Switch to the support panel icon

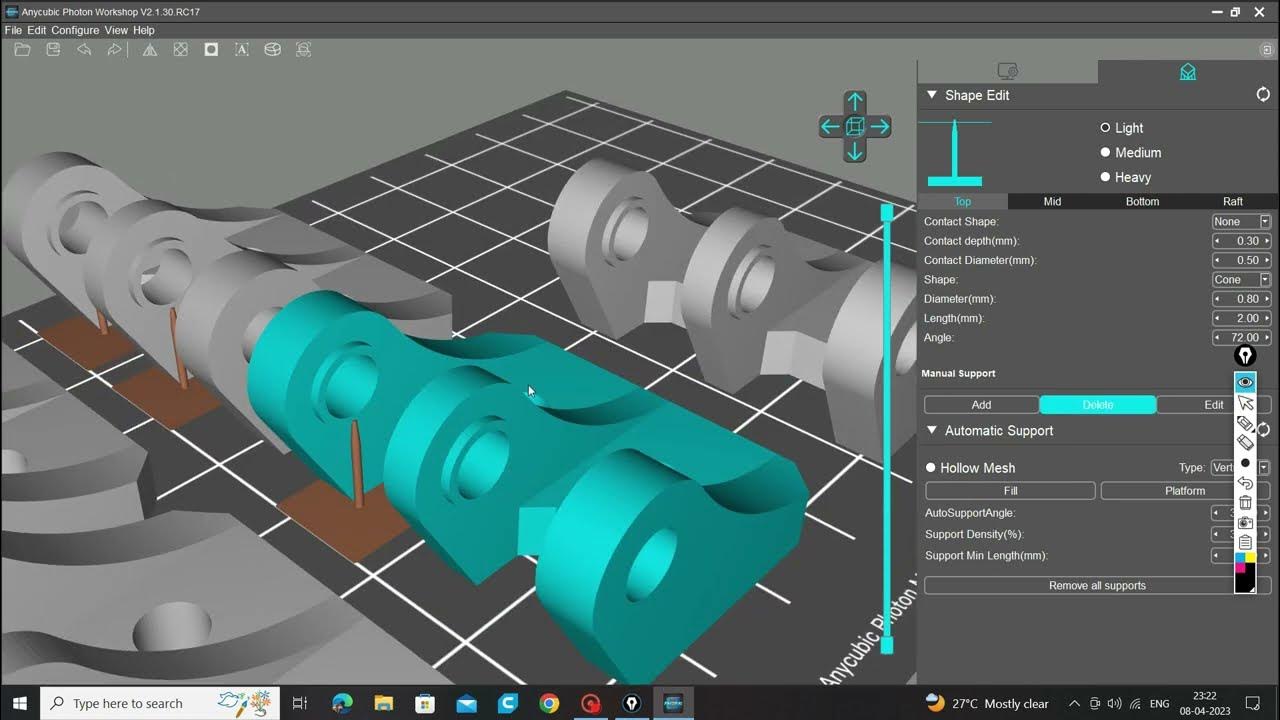[x=1188, y=72]
